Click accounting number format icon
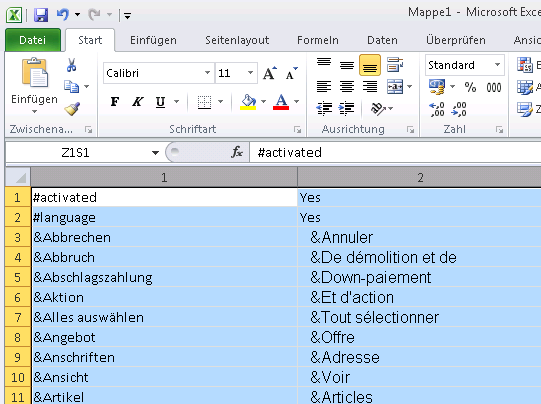 [x=437, y=87]
